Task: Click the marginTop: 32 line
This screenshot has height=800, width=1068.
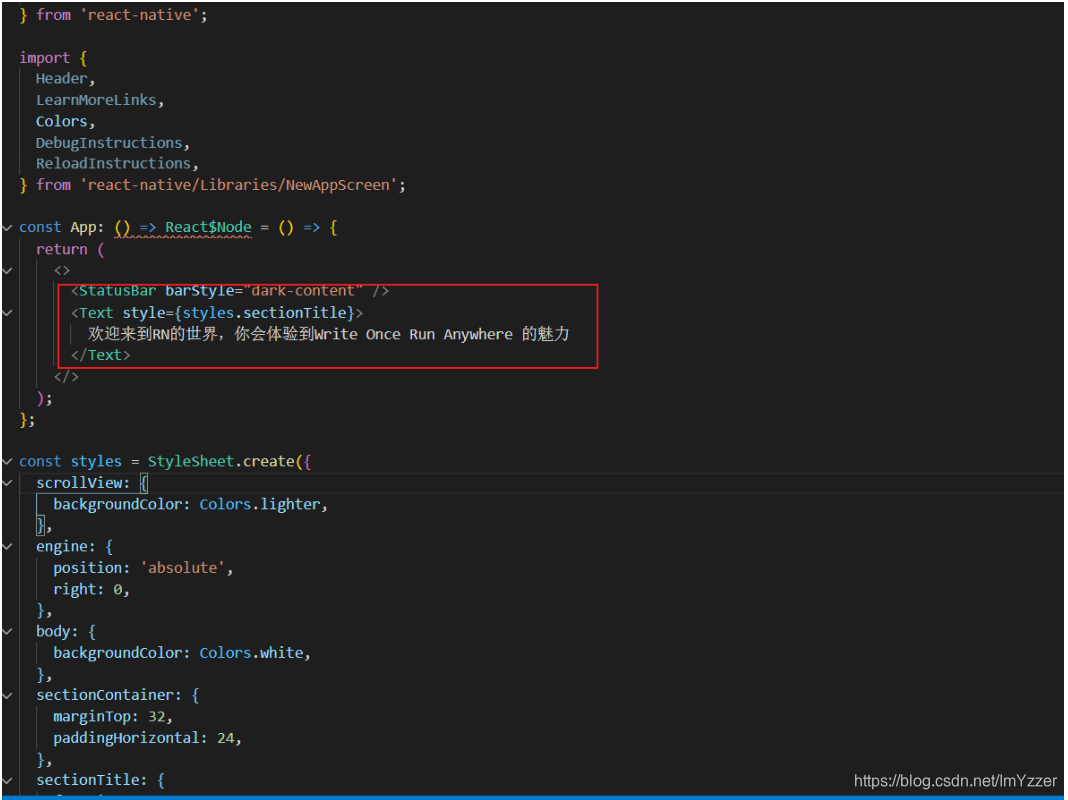Action: click(113, 717)
